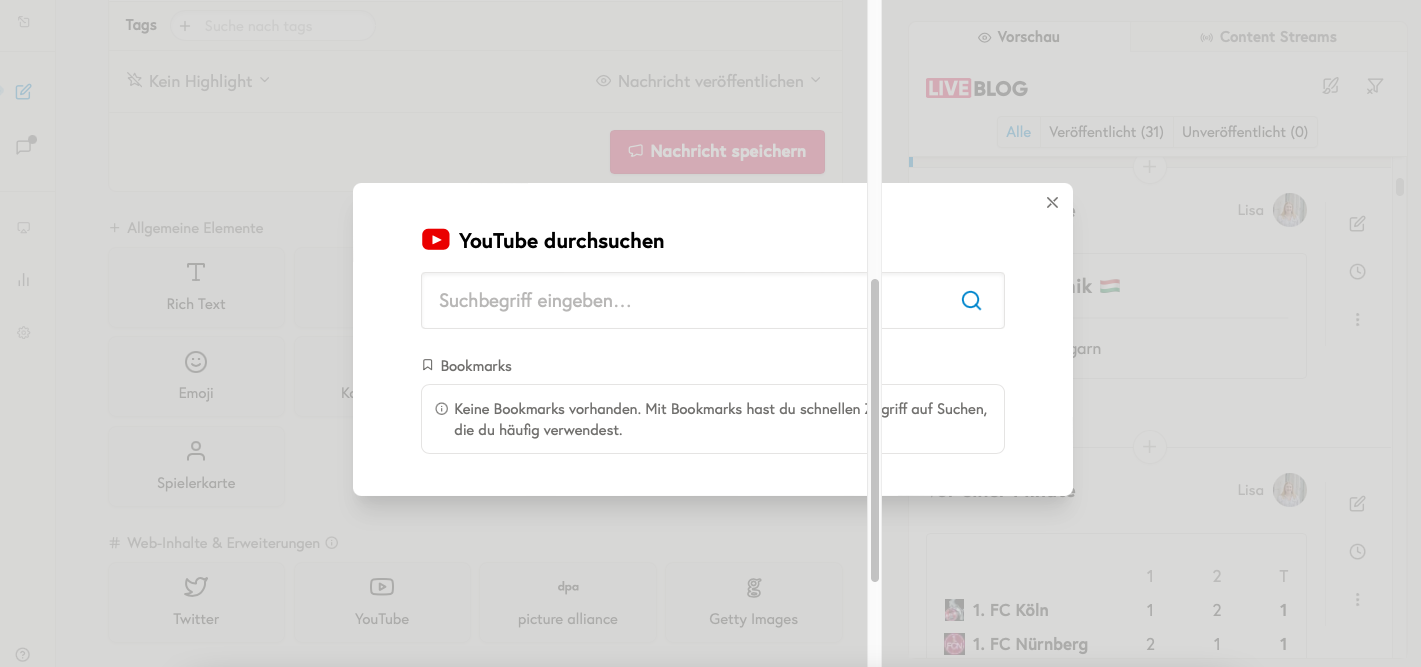Click Lisa's avatar on the first post

tap(1290, 210)
